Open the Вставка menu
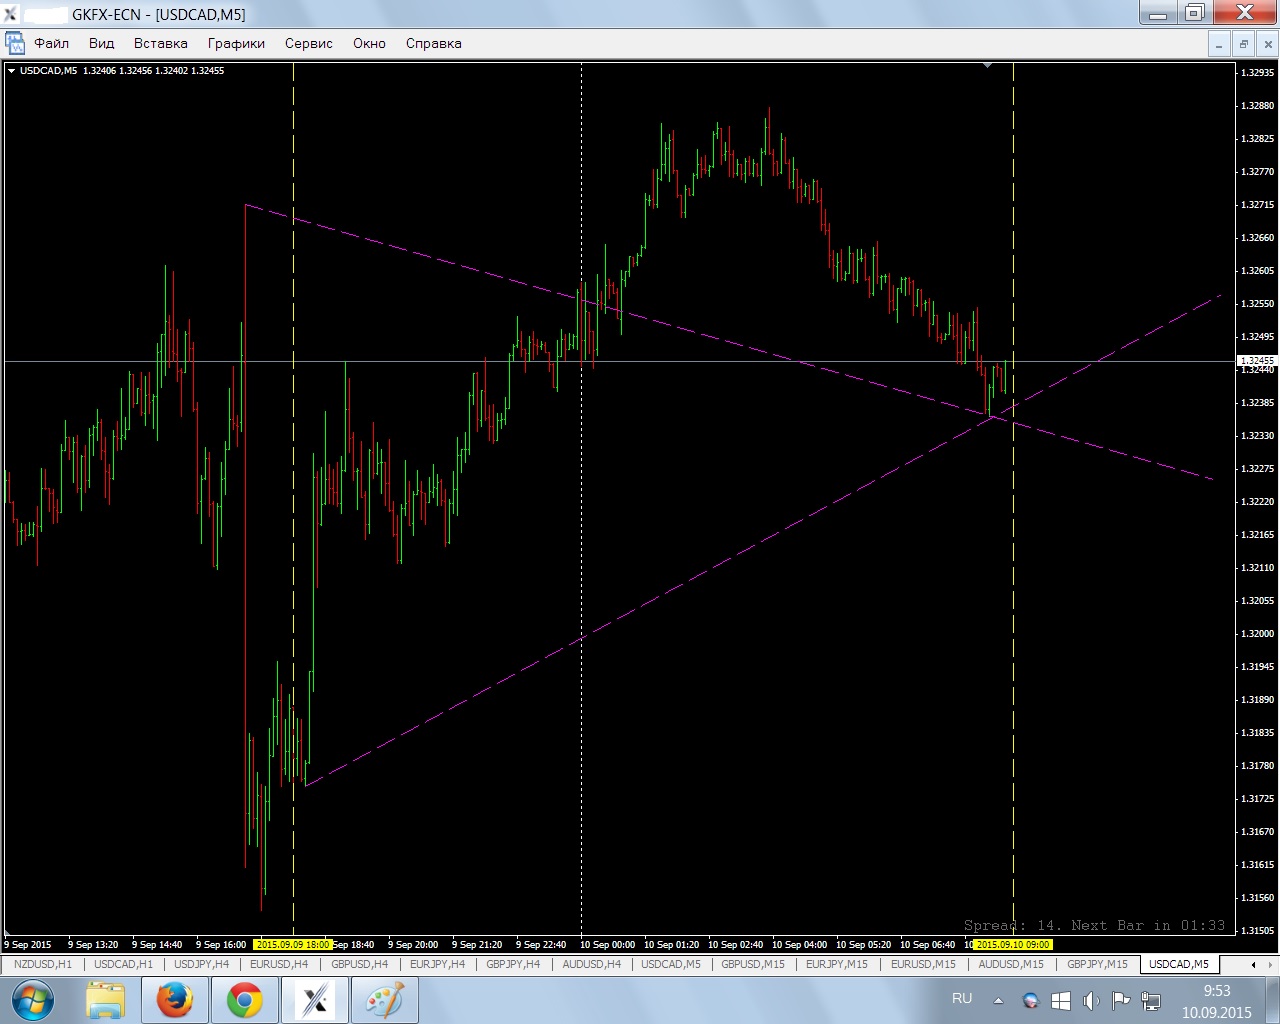The width and height of the screenshot is (1280, 1024). (x=160, y=43)
